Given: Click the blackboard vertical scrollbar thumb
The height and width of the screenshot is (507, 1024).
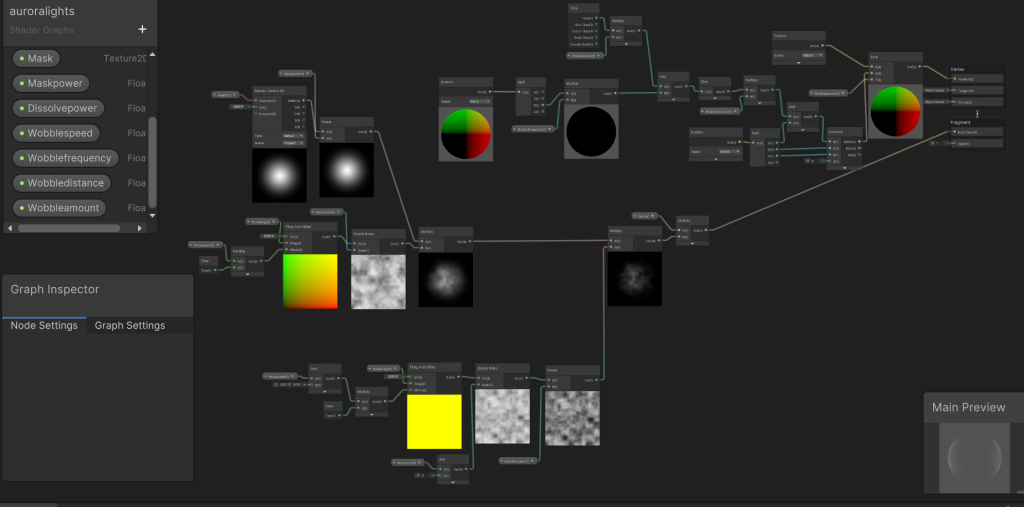Looking at the screenshot, I should pyautogui.click(x=153, y=161).
